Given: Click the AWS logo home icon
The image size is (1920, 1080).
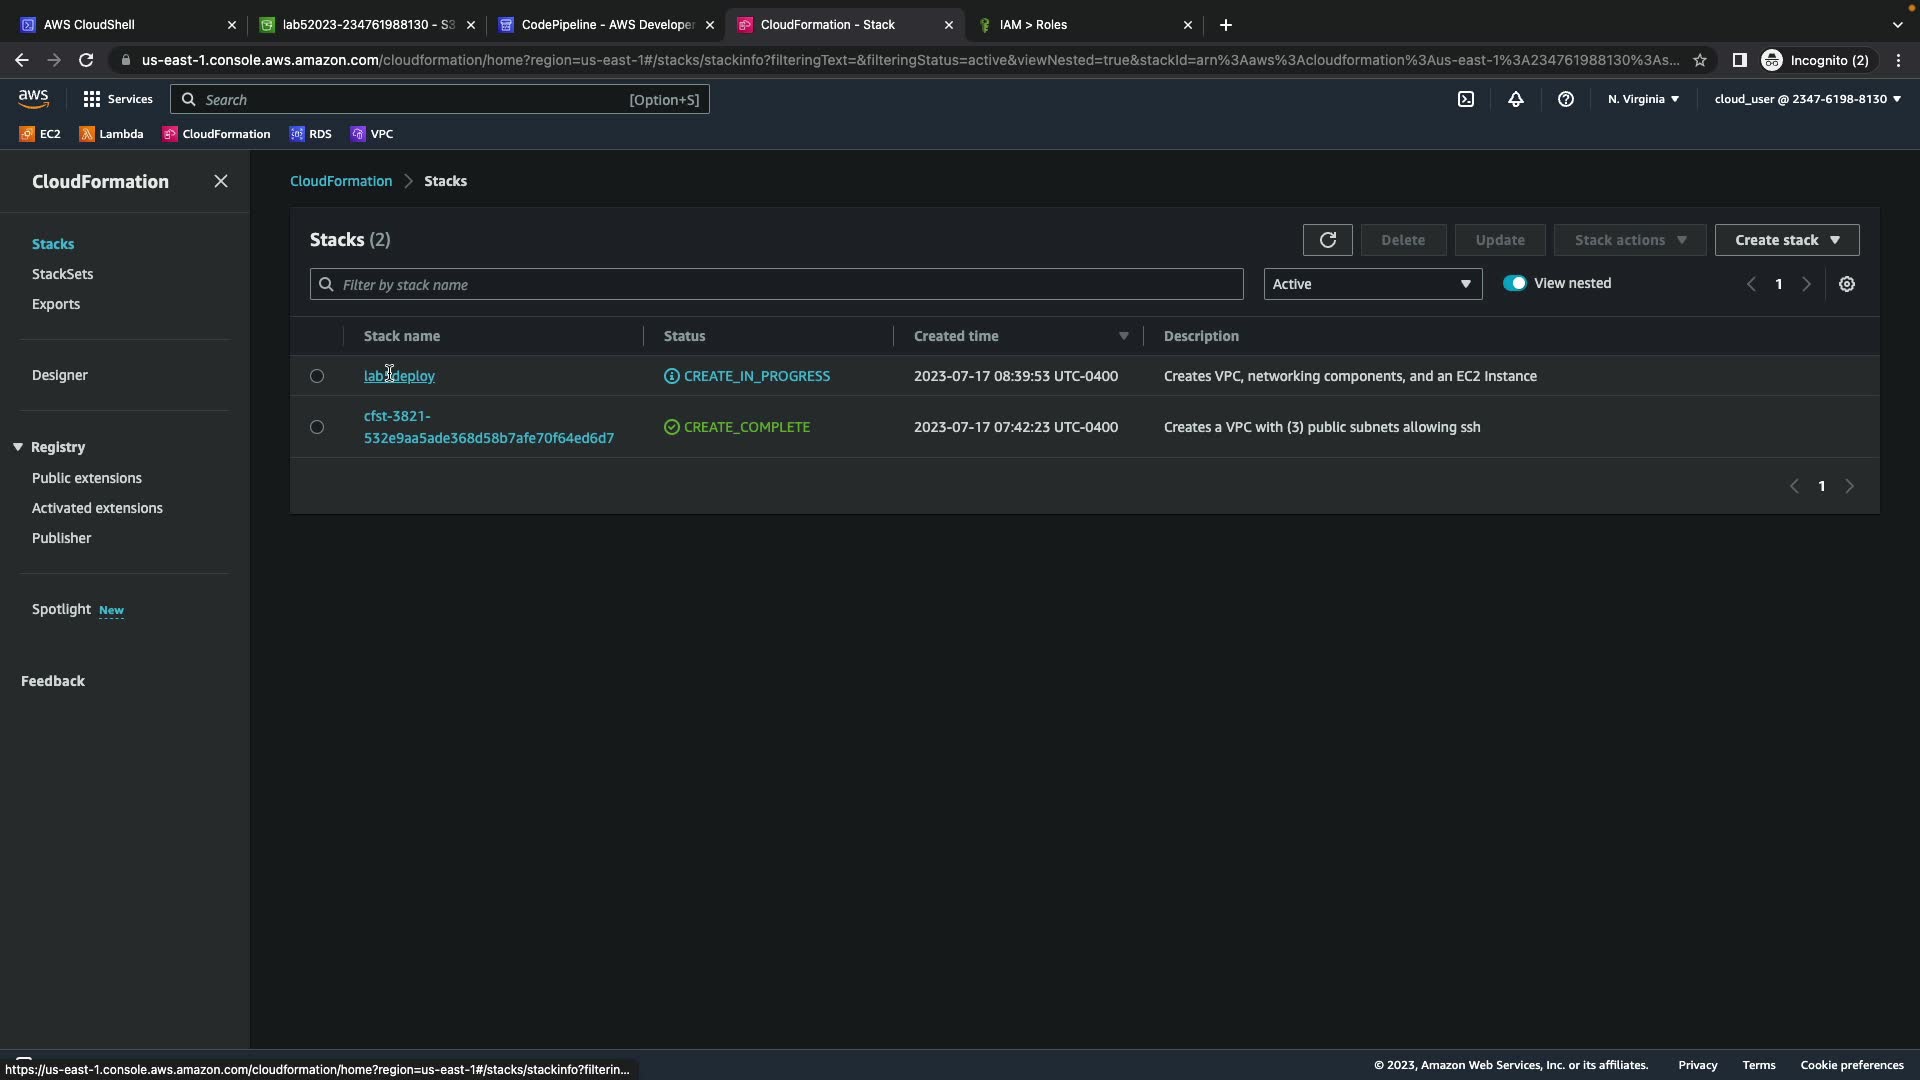Looking at the screenshot, I should [33, 98].
